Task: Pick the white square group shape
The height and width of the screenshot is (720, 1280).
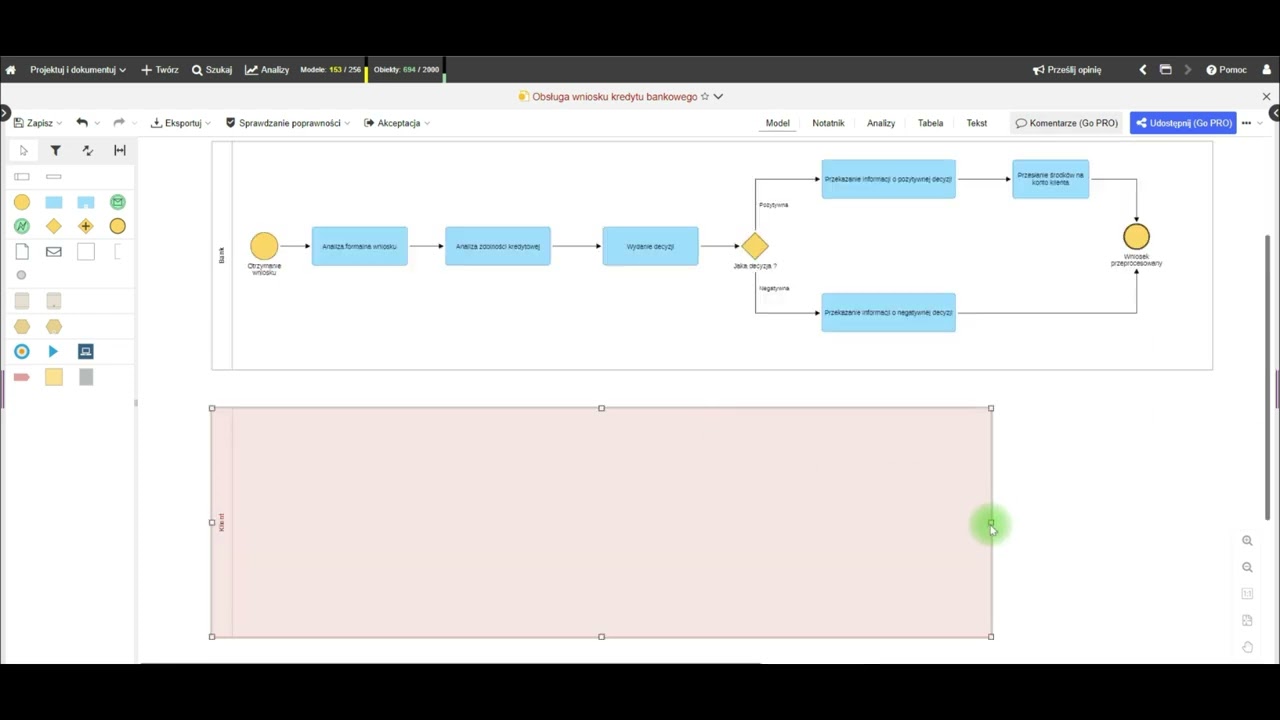Action: [x=86, y=252]
